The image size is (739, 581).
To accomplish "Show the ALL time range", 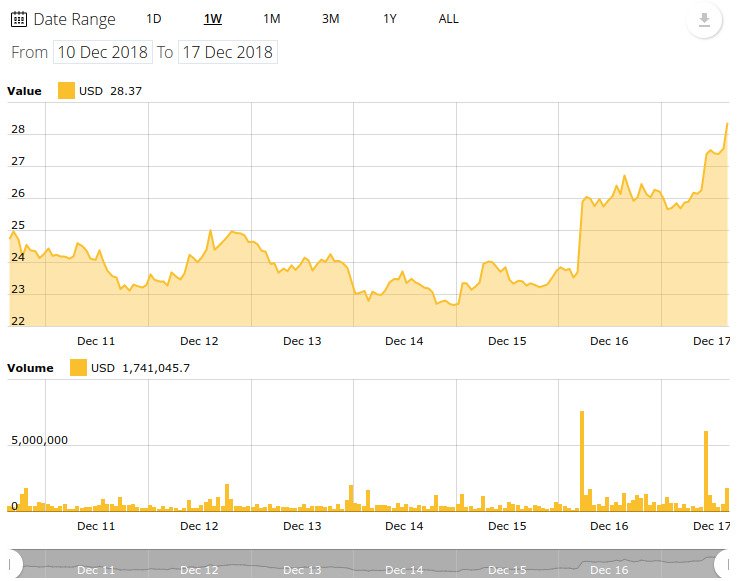I will click(449, 19).
